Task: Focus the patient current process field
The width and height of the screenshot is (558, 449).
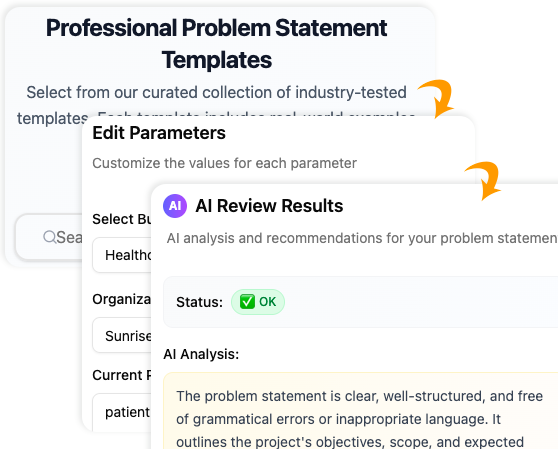Action: pyautogui.click(x=122, y=412)
